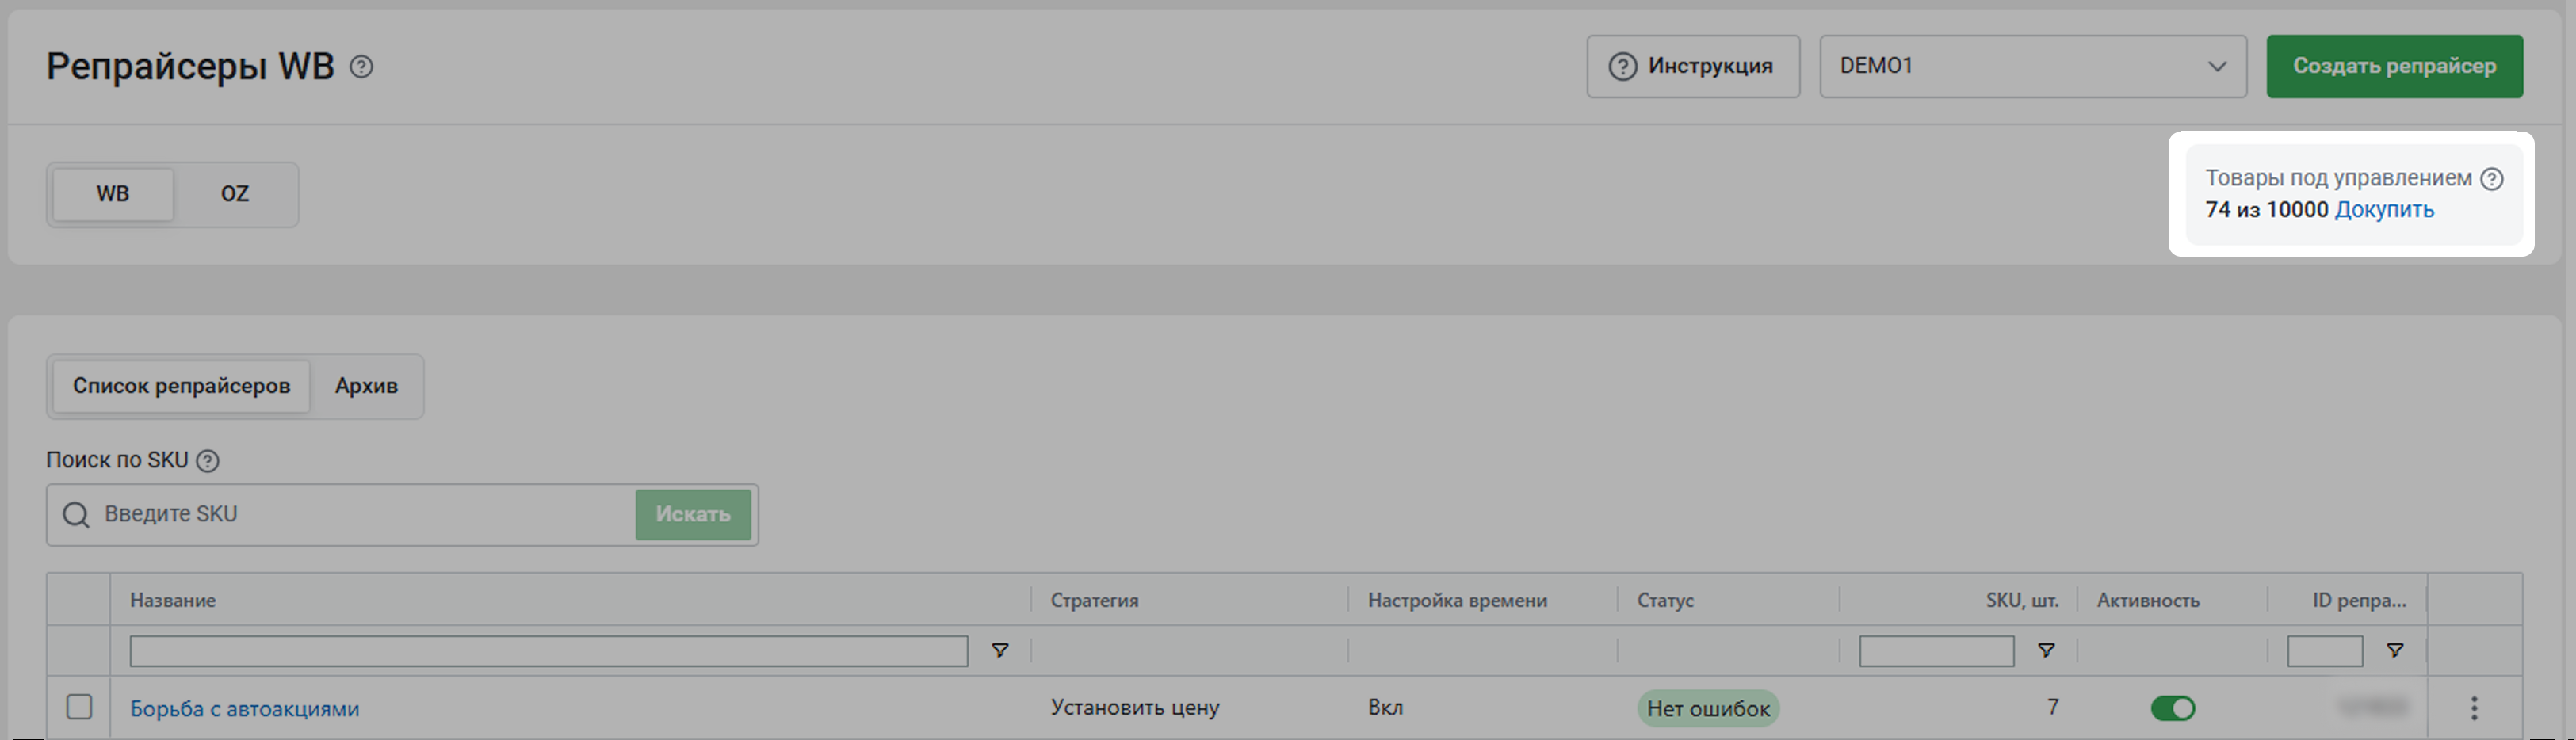Click filter icon for ID репрайсера column
The width and height of the screenshot is (2576, 740).
(x=2395, y=651)
